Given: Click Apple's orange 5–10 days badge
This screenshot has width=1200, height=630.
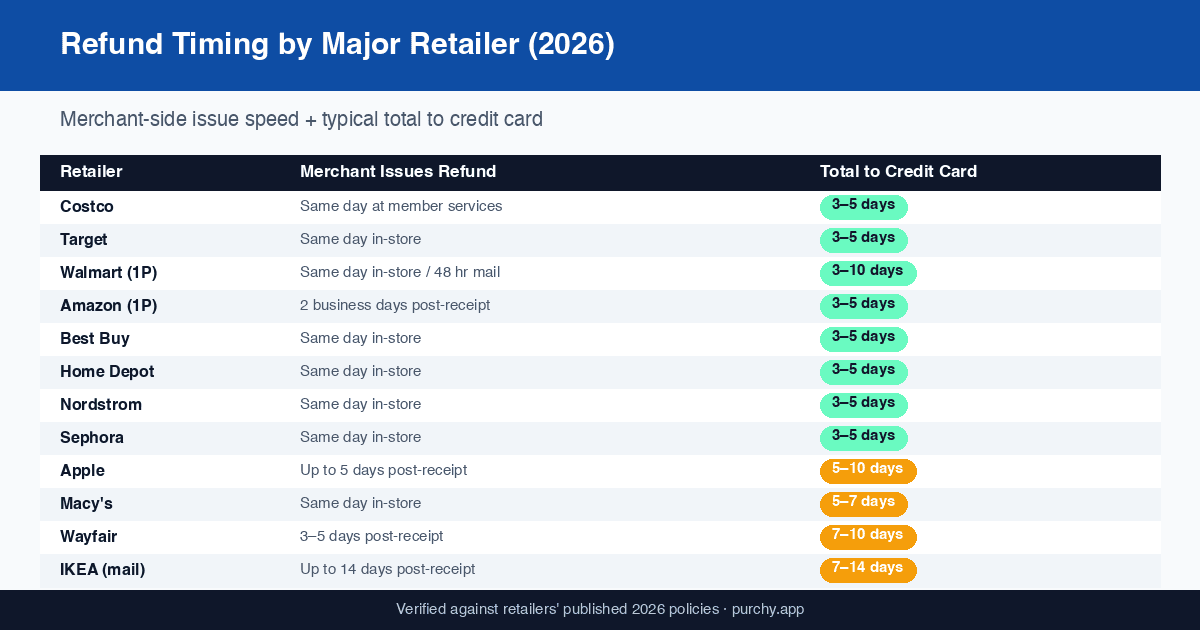Looking at the screenshot, I should 868,471.
